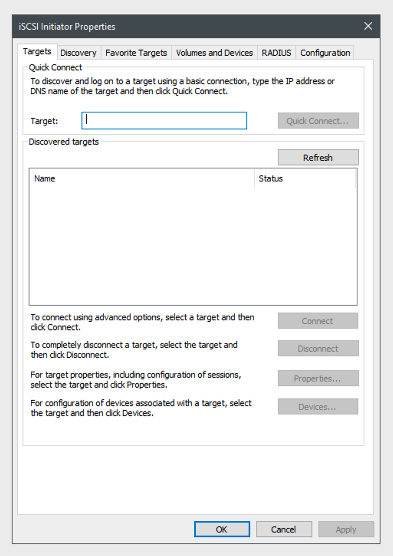393x556 pixels.
Task: Go to the RADIUS tab
Action: click(276, 53)
